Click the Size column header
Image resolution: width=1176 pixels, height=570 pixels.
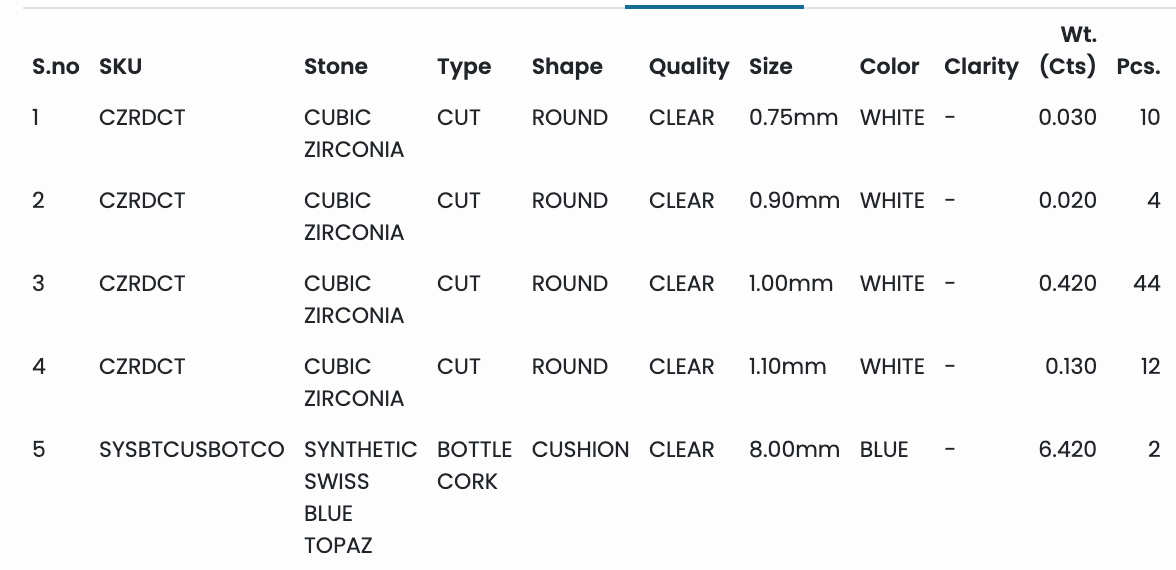pos(770,67)
